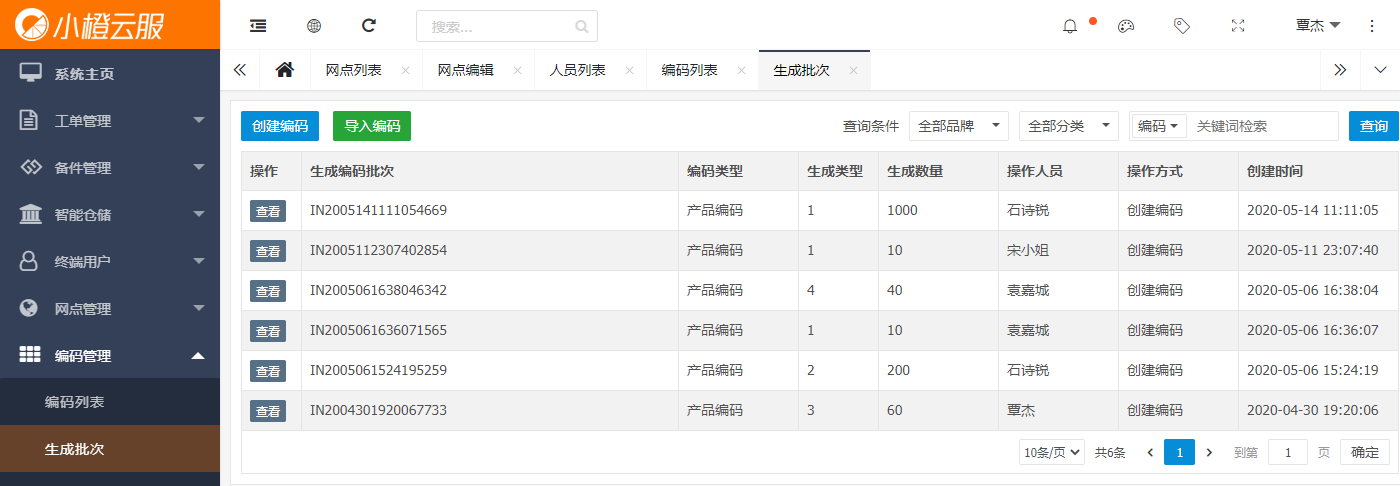Focus the 关键词检索 input
The width and height of the screenshot is (1400, 486).
1264,126
